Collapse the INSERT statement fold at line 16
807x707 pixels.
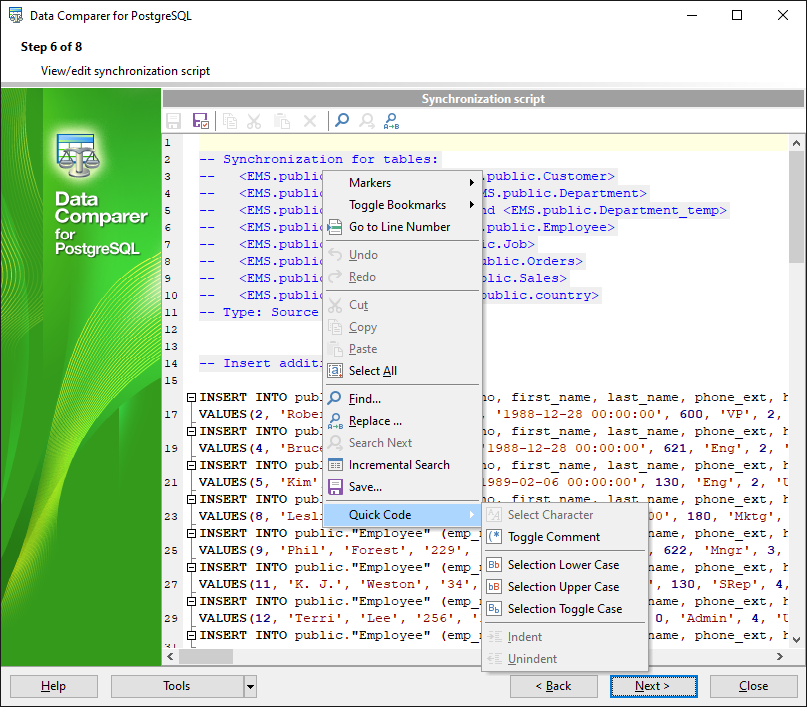tap(191, 397)
